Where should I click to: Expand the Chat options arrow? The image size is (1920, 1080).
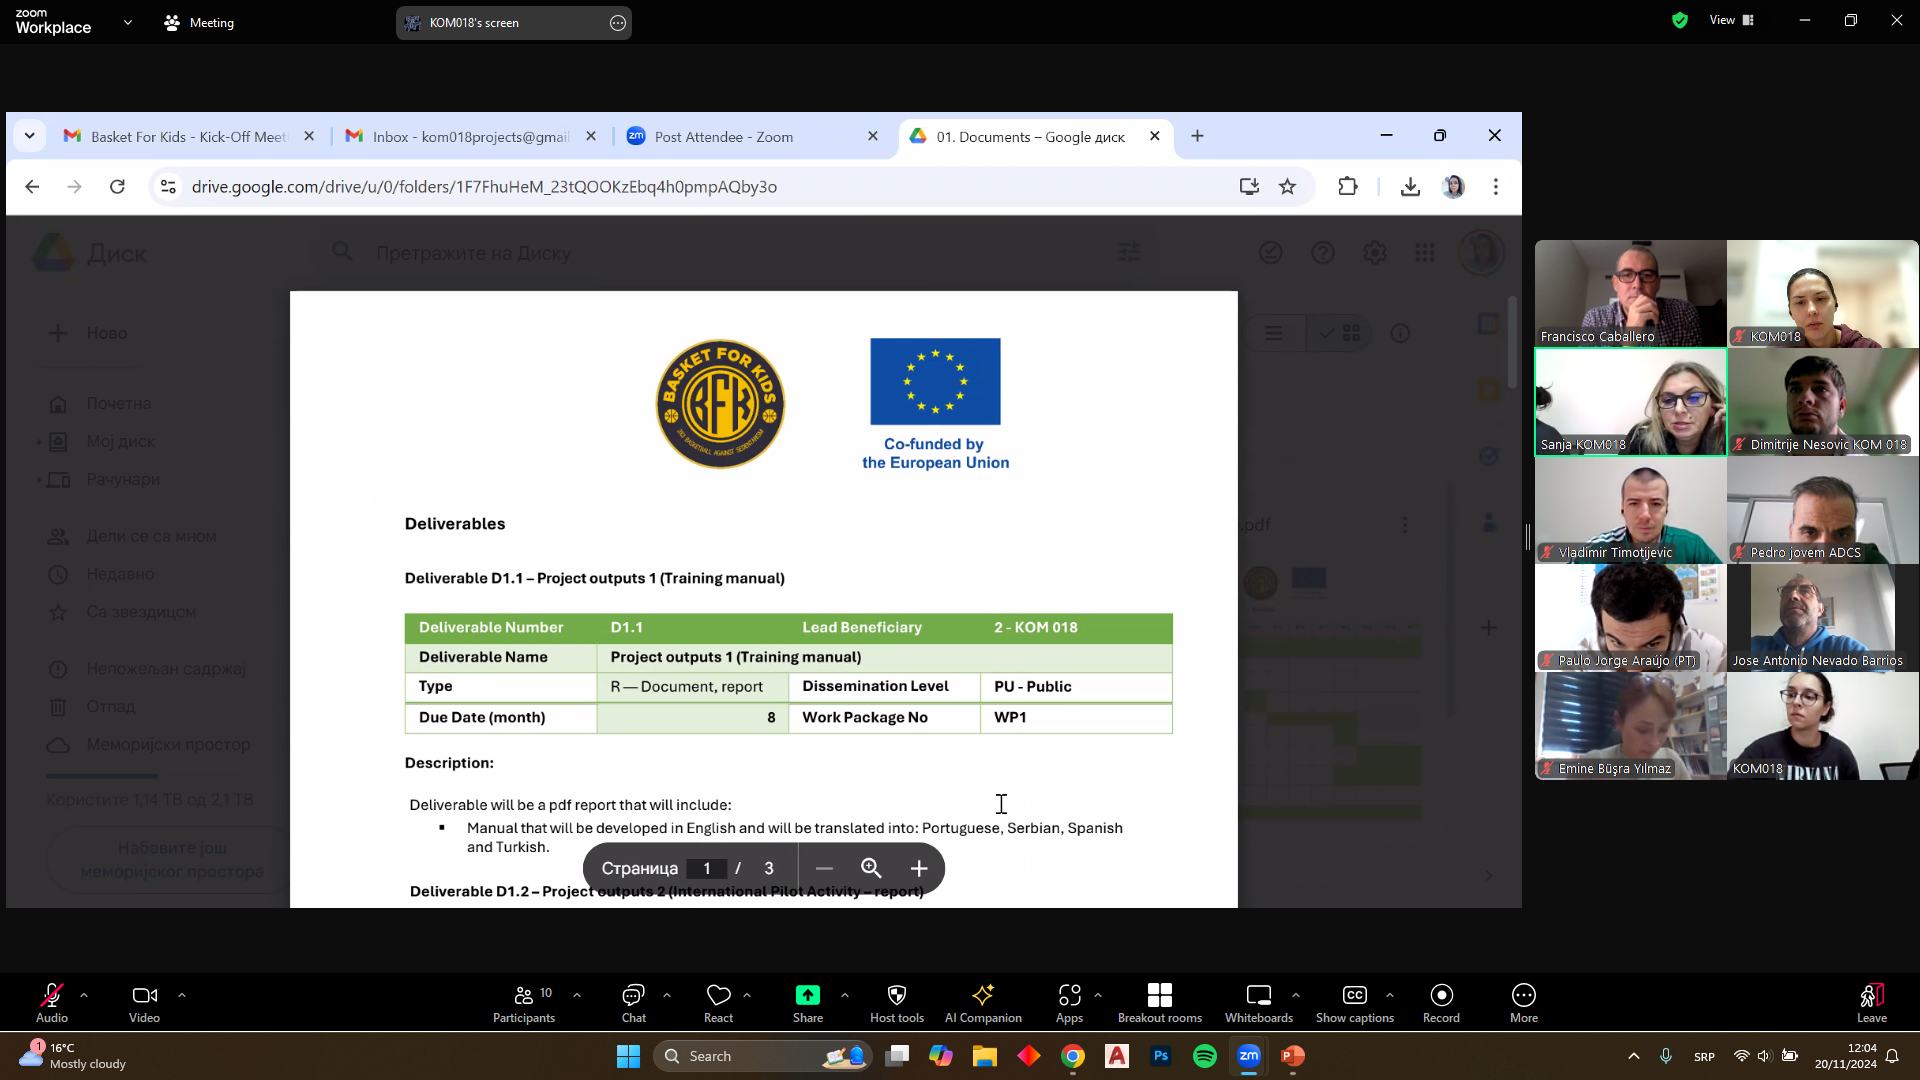667,995
